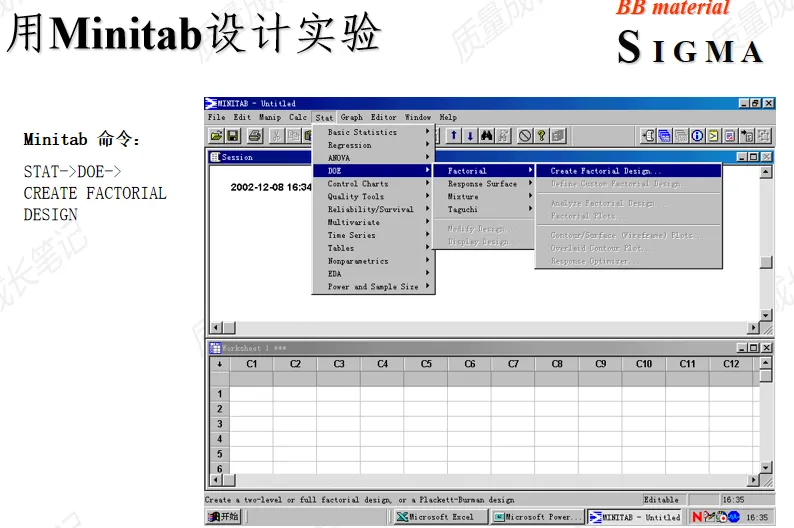Expand the Nonparametrics submenu

tap(373, 261)
